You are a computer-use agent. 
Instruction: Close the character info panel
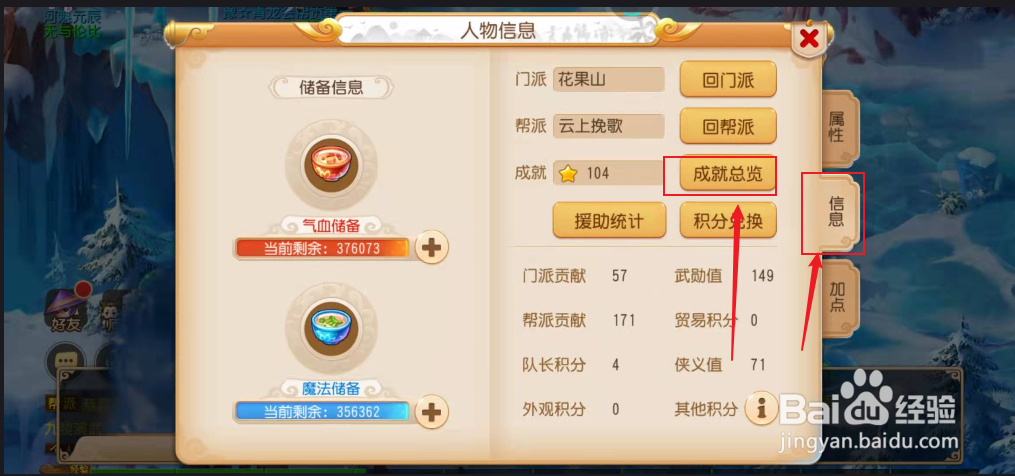coord(809,40)
